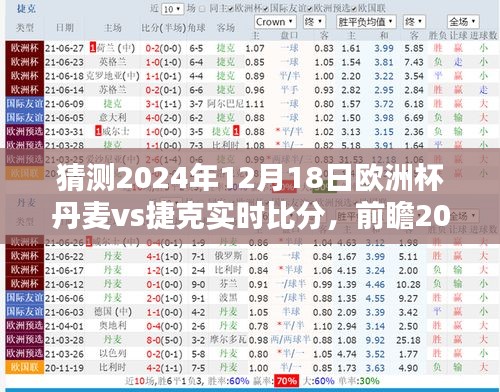The height and width of the screenshot is (392, 500).
Task: Click the highlighted 70% win rate value
Action: point(286,381)
